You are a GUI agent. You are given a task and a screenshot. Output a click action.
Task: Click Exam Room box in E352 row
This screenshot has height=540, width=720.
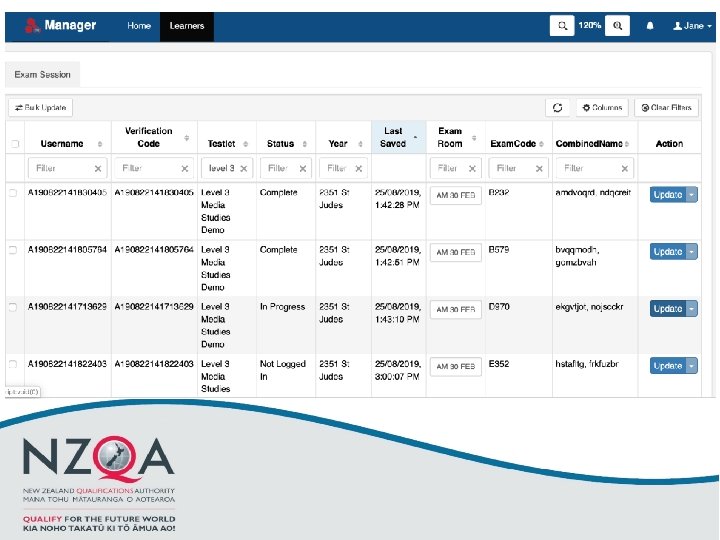(x=456, y=366)
